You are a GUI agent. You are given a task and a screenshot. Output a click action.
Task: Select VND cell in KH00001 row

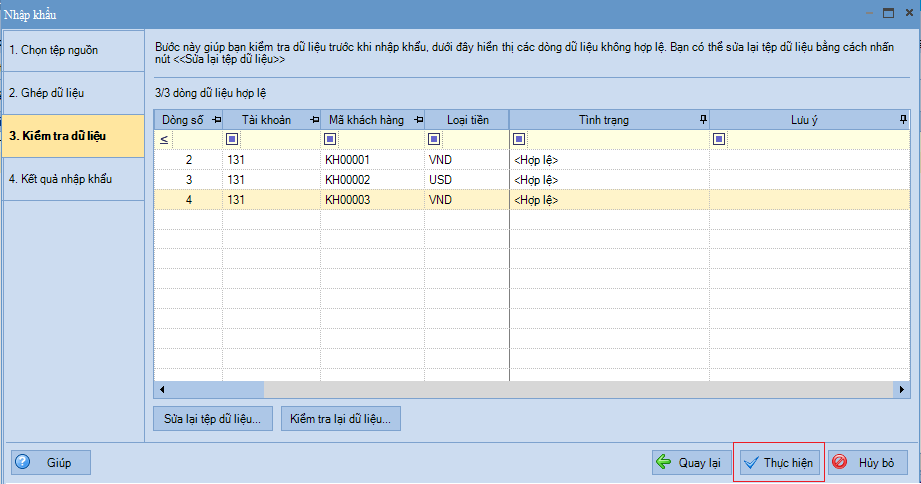[x=467, y=160]
